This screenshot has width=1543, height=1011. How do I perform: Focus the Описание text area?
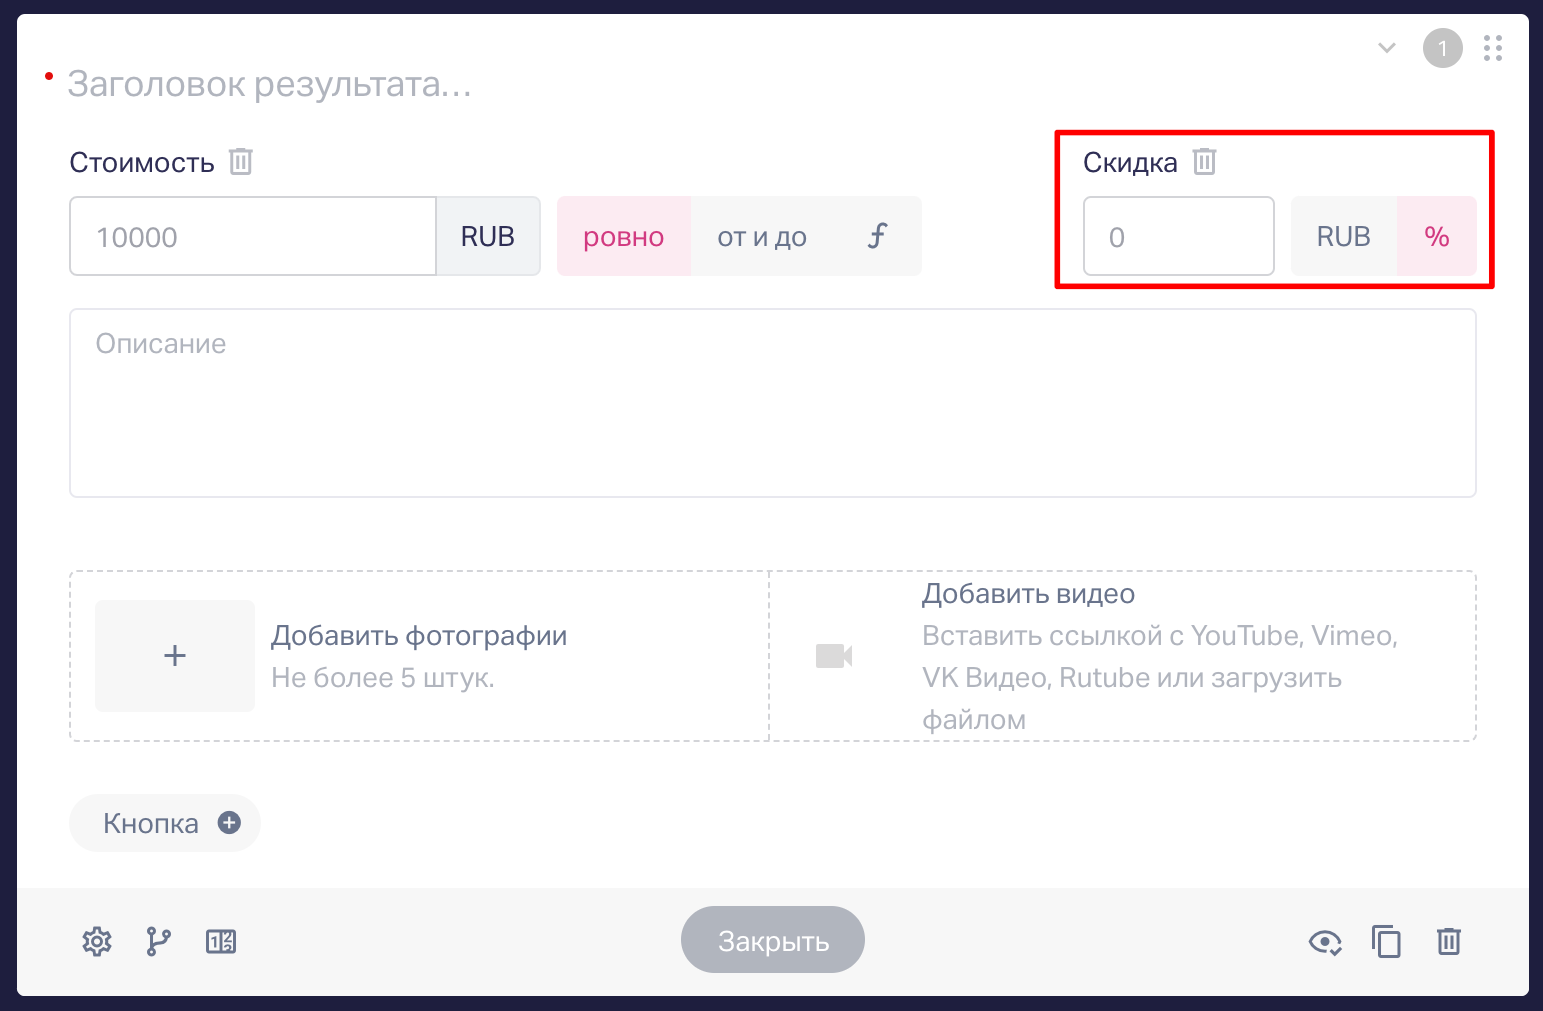773,403
